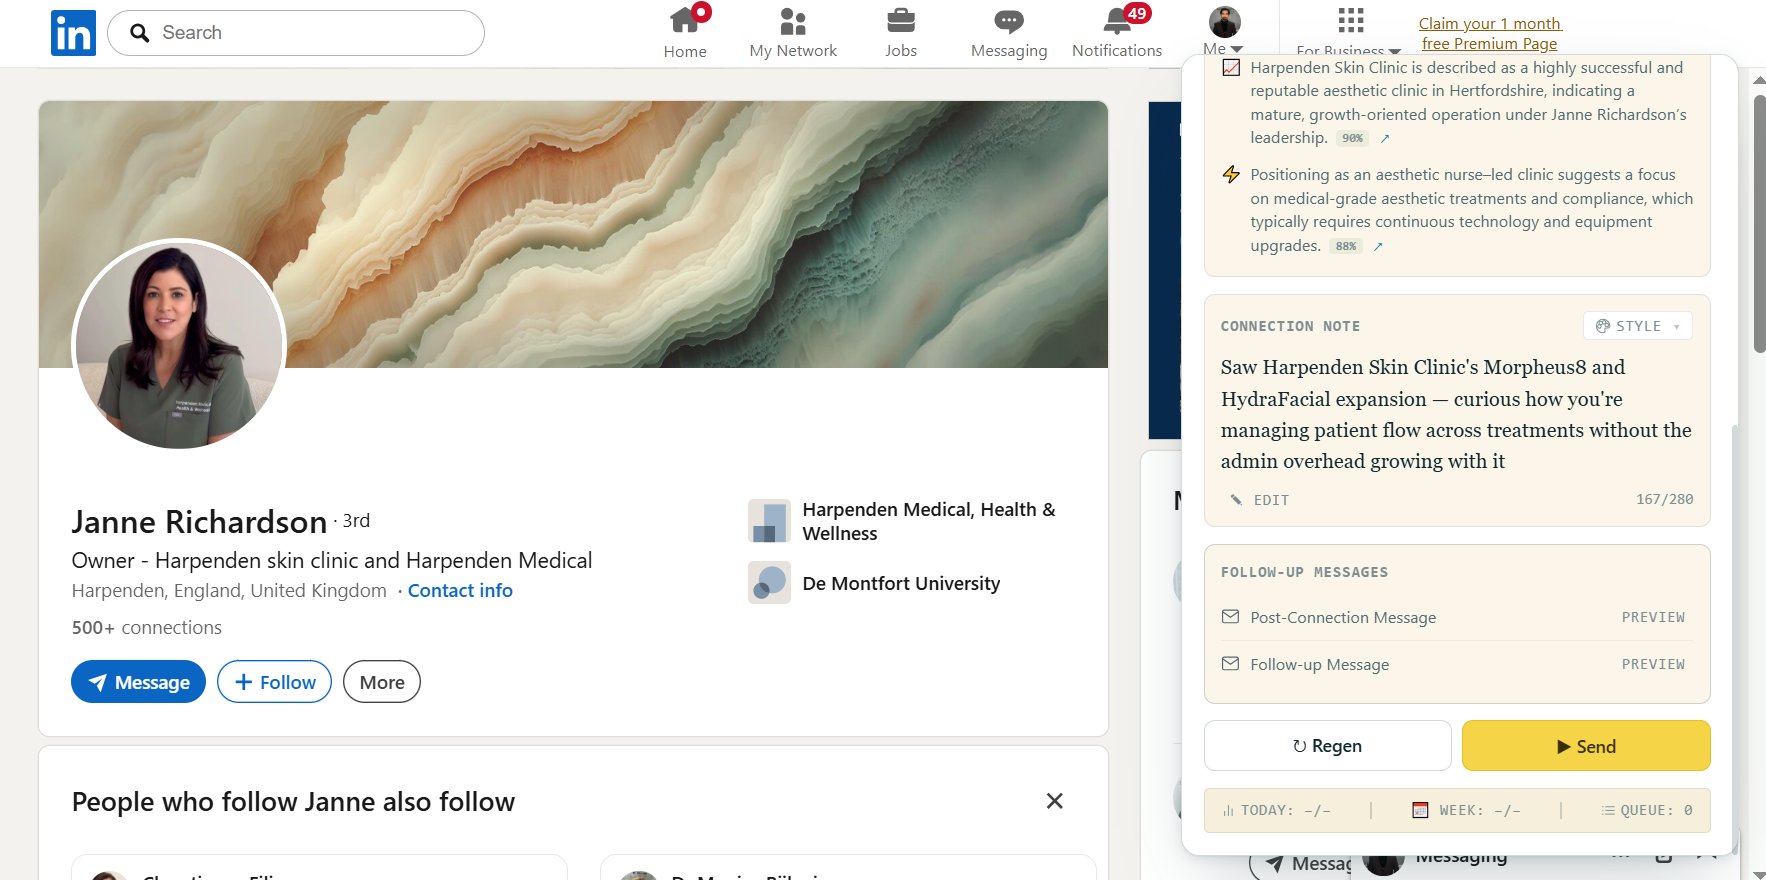Go to Notifications tab label
1766x880 pixels.
(1117, 51)
